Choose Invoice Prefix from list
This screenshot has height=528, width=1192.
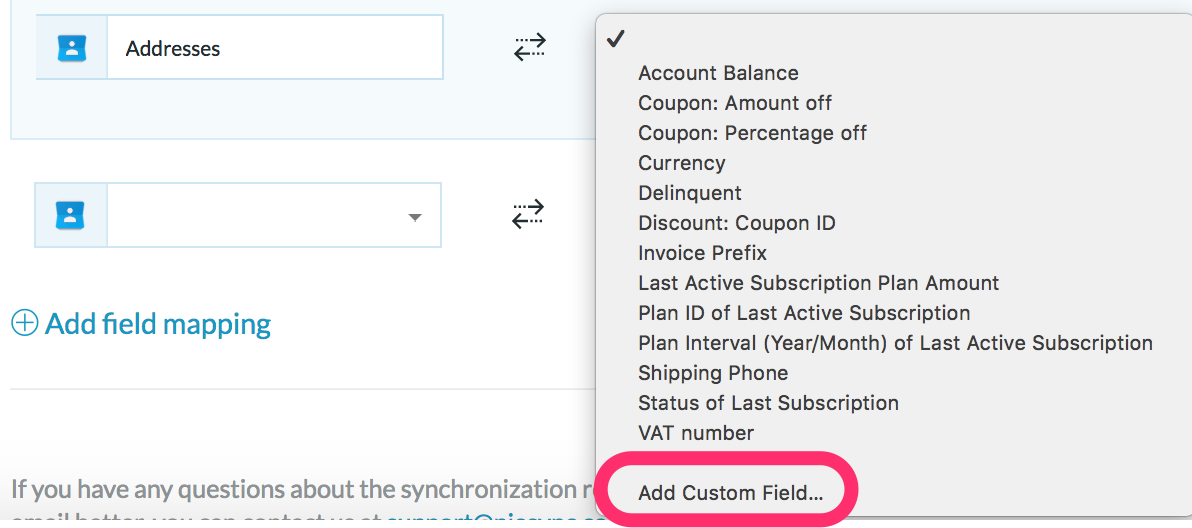click(702, 253)
